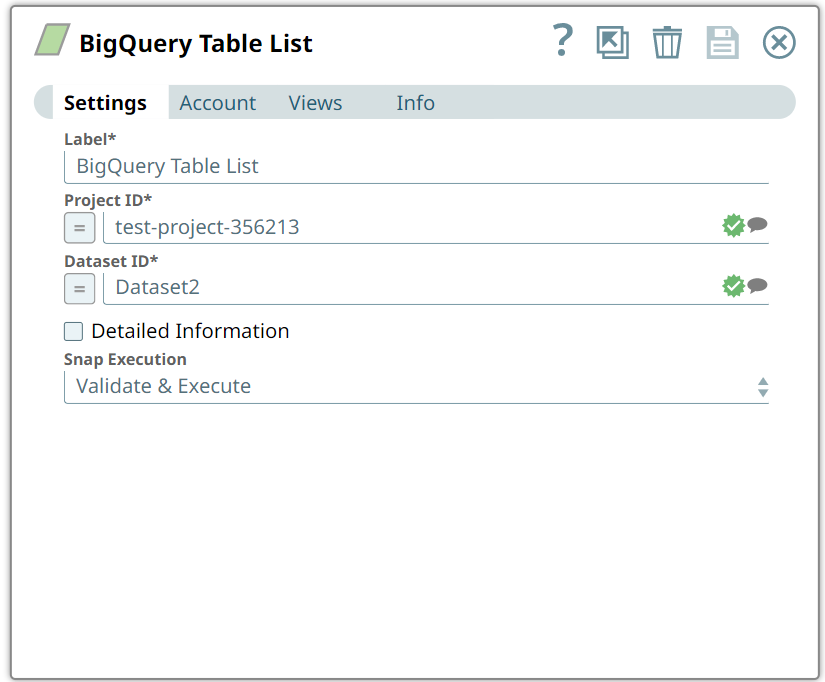Switch to the Account tab
This screenshot has width=825, height=682.
(x=218, y=103)
